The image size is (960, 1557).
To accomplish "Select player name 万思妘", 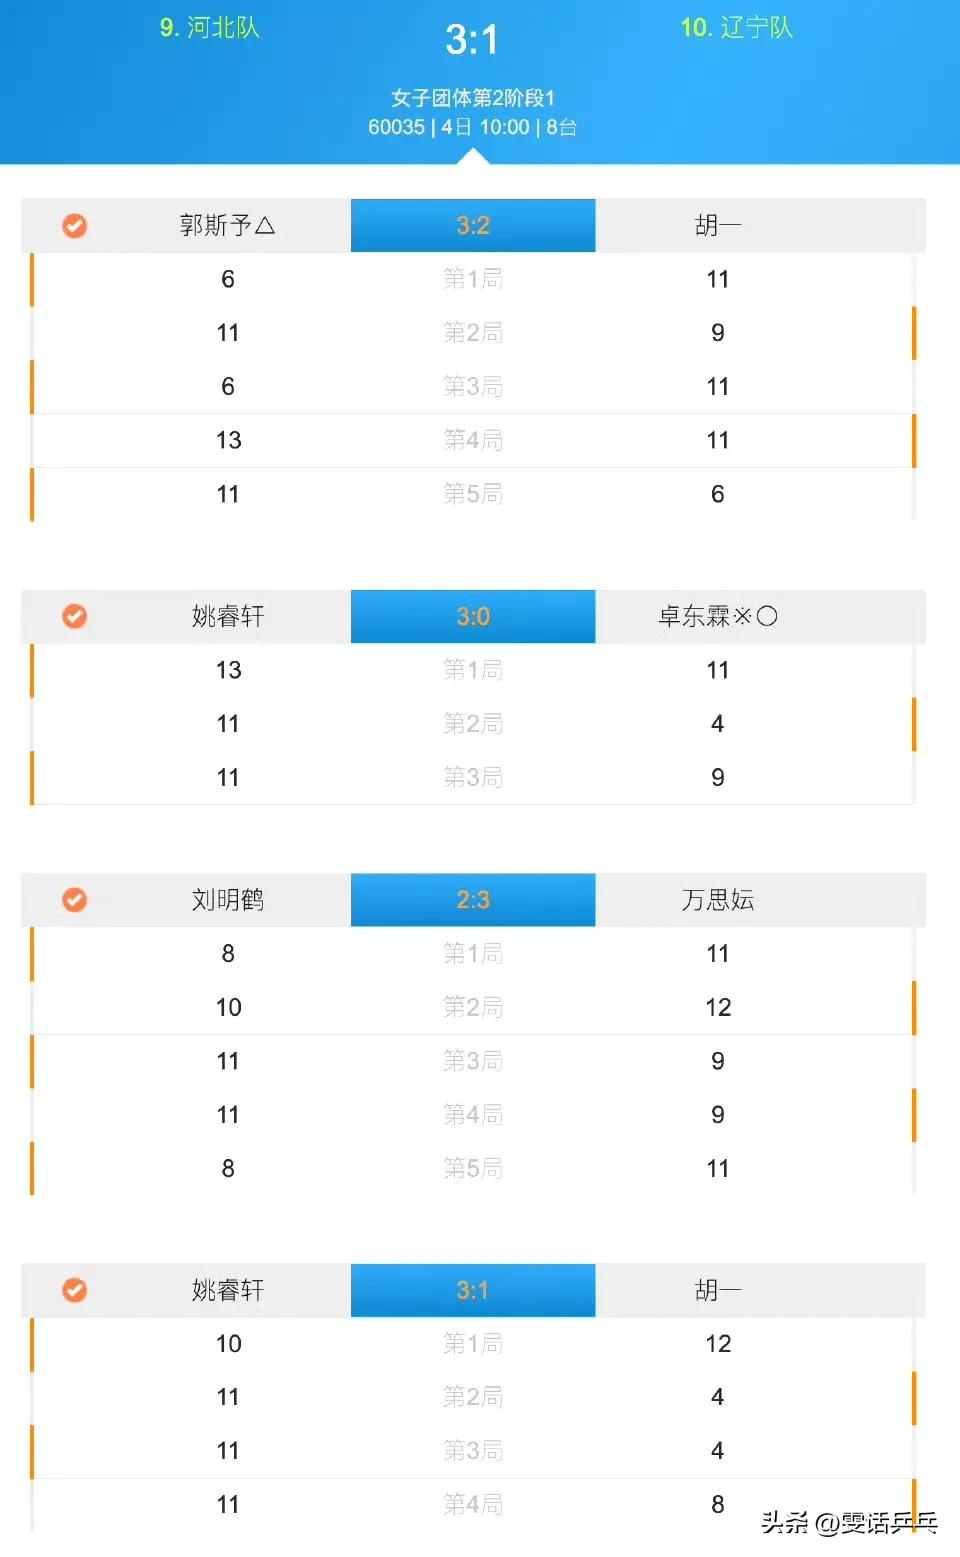I will click(718, 900).
